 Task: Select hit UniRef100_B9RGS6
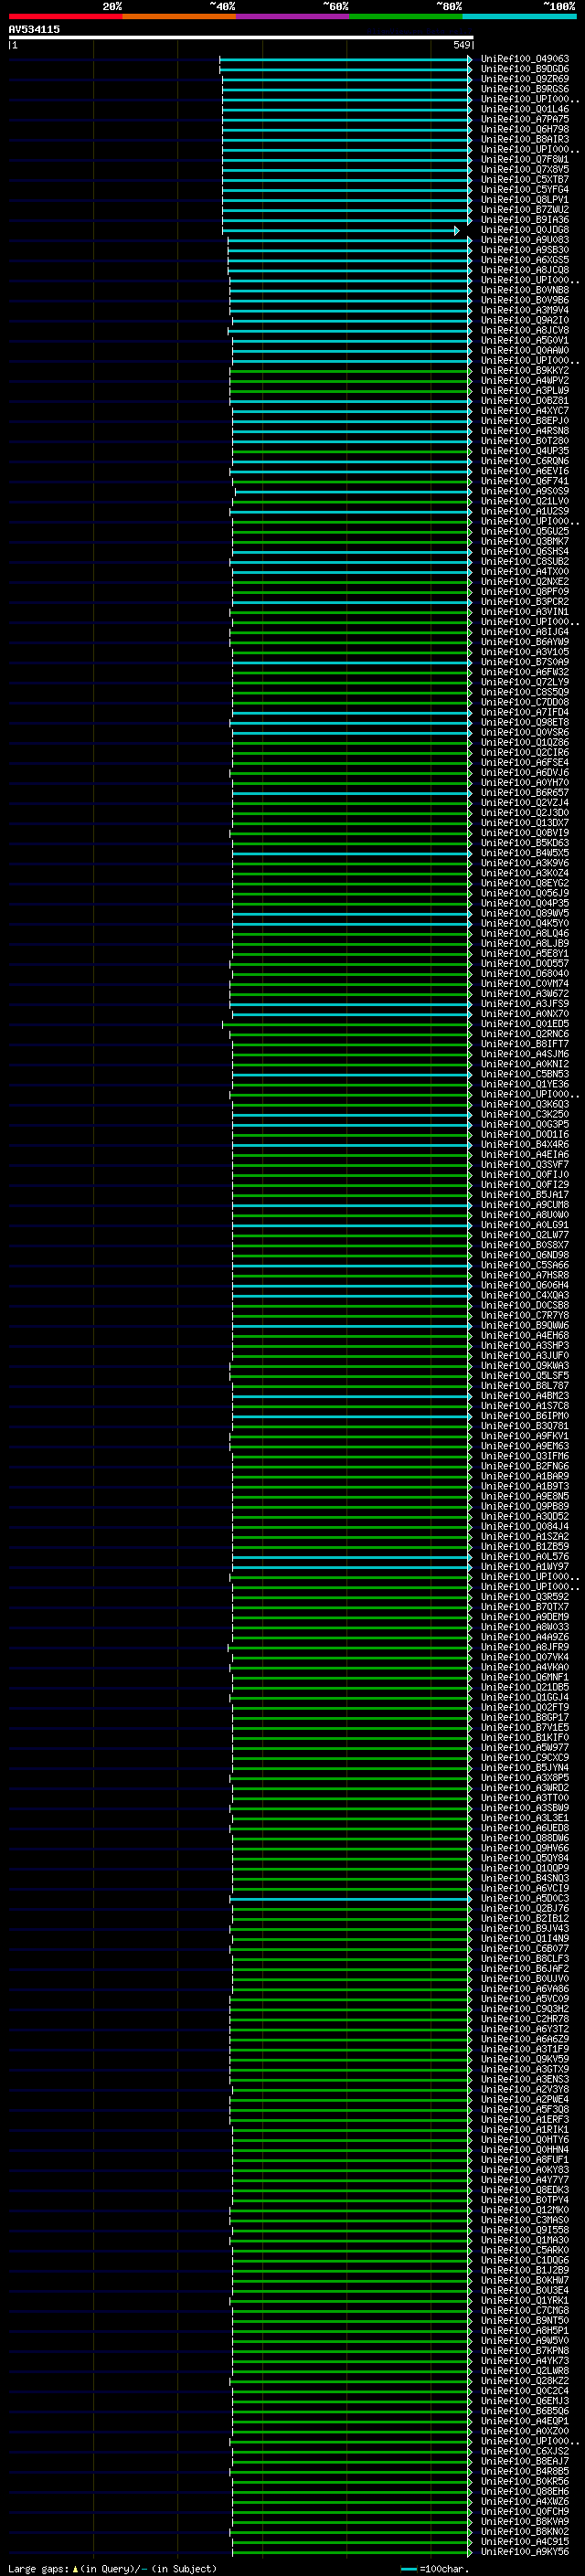[524, 89]
